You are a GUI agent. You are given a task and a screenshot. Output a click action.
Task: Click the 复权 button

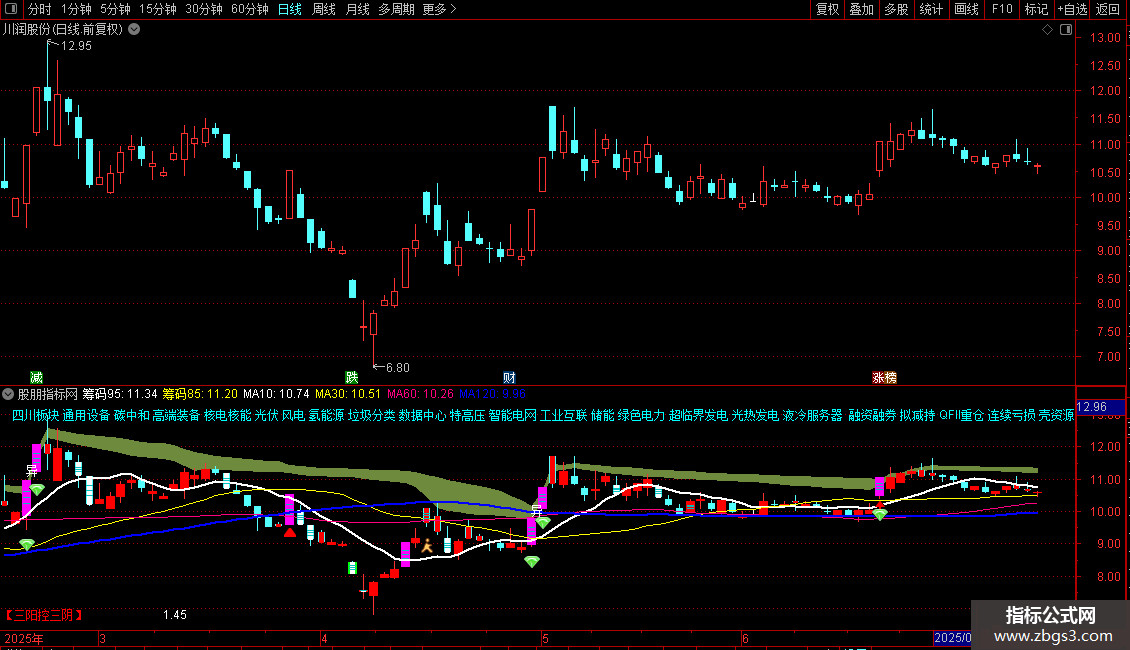pos(827,9)
